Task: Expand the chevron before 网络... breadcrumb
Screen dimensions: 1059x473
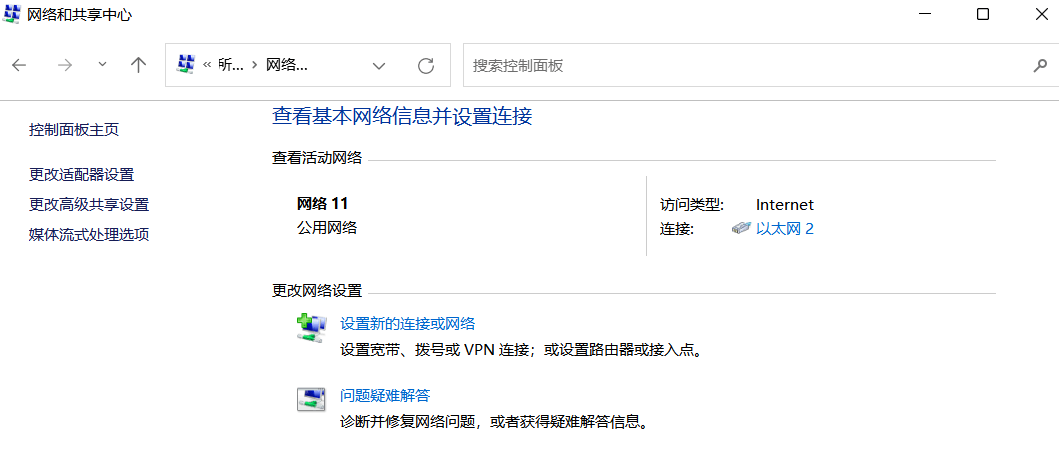Action: [x=254, y=65]
